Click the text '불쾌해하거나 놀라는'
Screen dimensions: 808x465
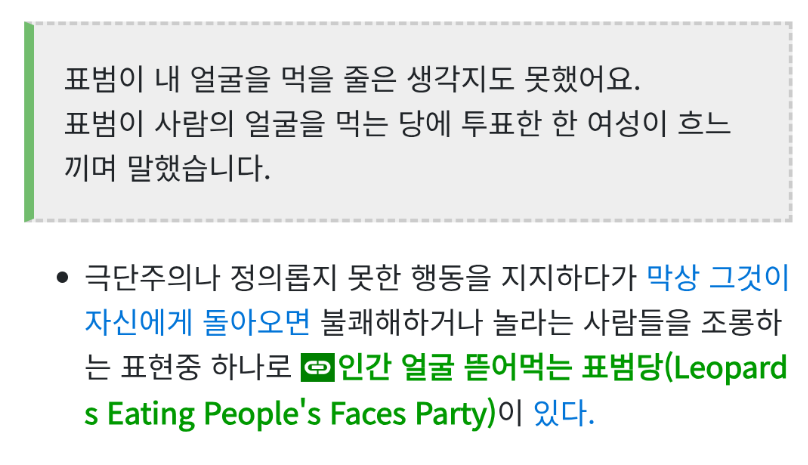point(447,323)
